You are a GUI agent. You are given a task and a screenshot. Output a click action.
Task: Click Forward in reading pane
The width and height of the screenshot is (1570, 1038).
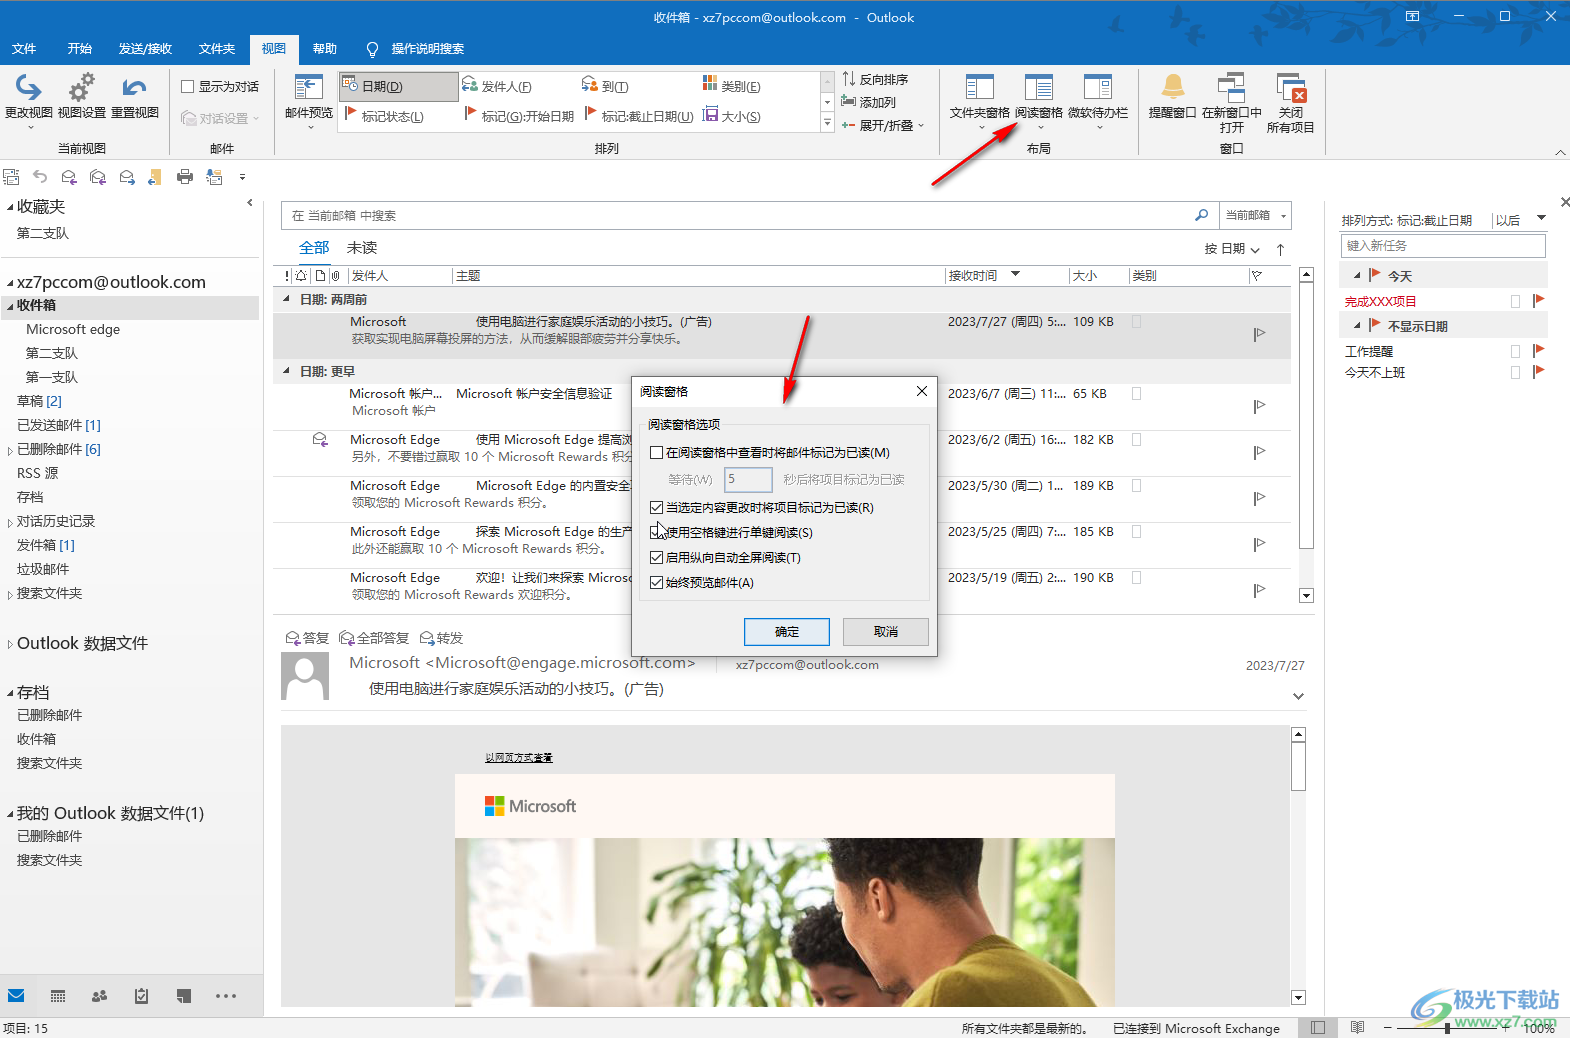tap(441, 638)
